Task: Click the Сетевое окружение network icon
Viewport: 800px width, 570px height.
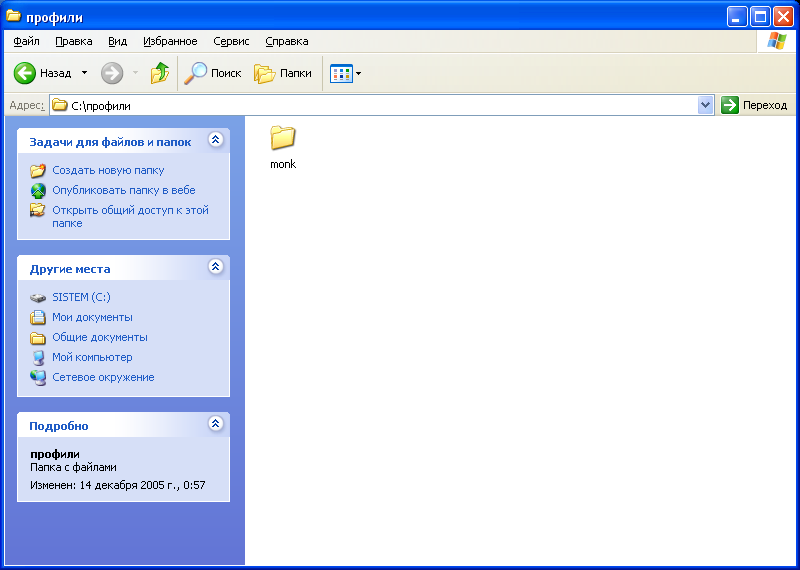Action: pos(38,378)
